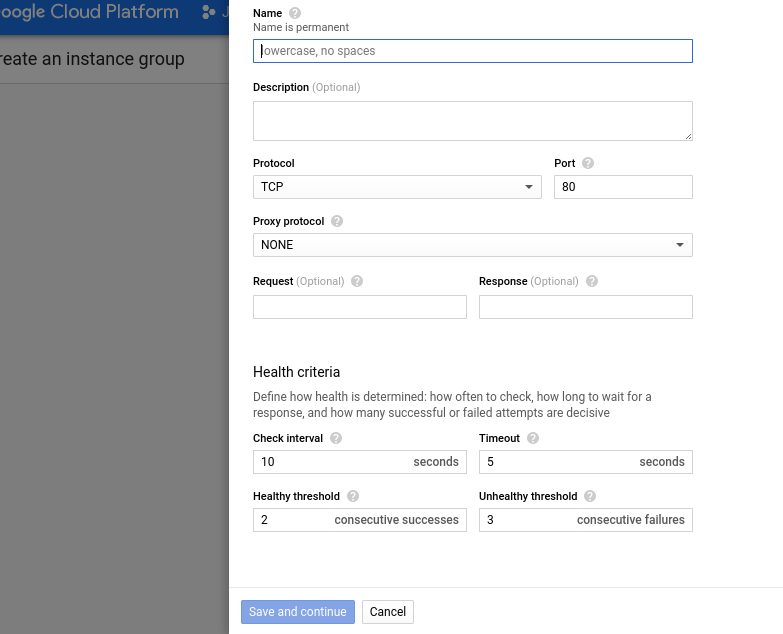783x634 pixels.
Task: Click Save and continue button
Action: coord(298,612)
